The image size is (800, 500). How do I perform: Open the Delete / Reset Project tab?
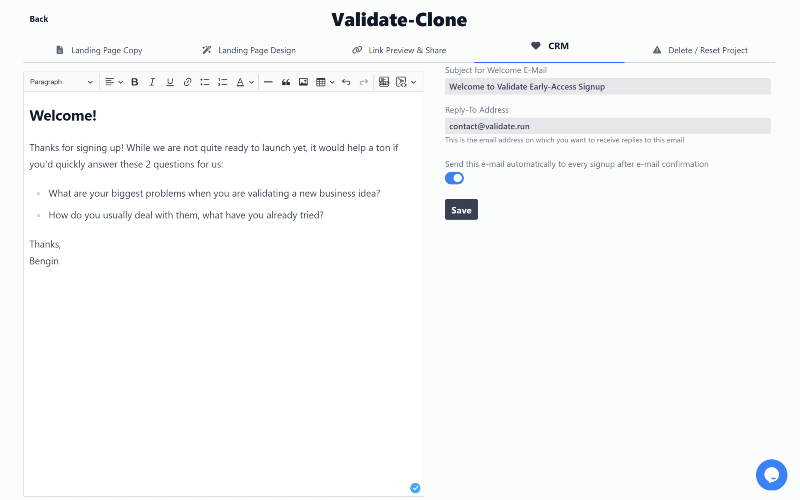[x=700, y=50]
